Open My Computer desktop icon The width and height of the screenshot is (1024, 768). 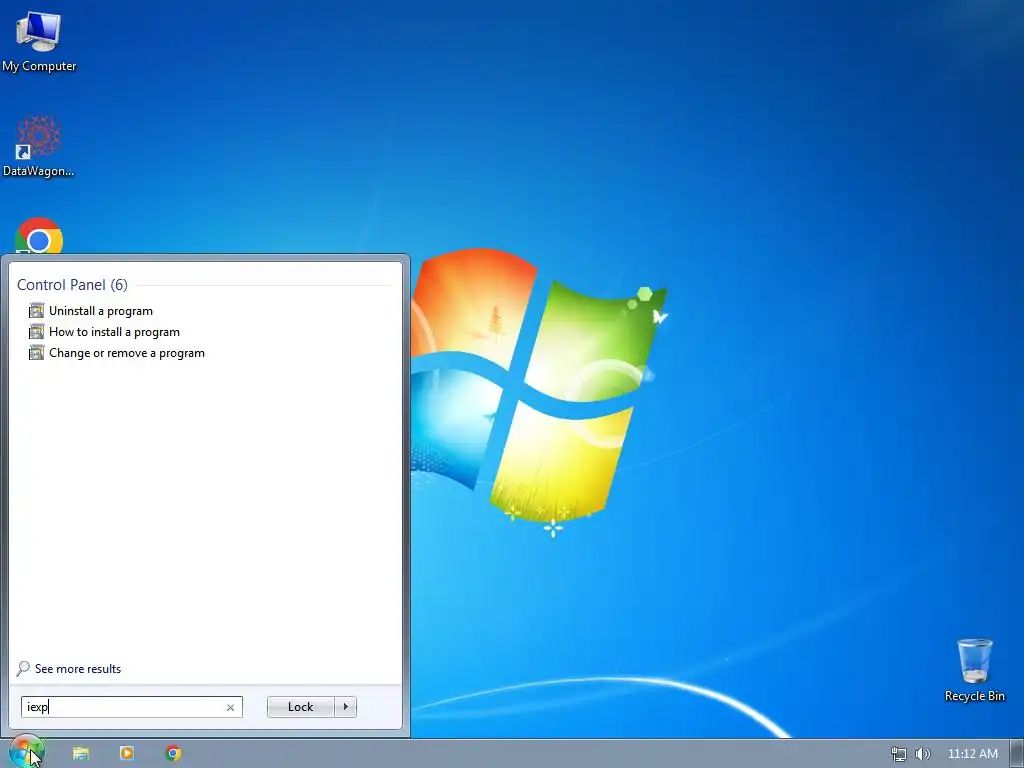(39, 40)
